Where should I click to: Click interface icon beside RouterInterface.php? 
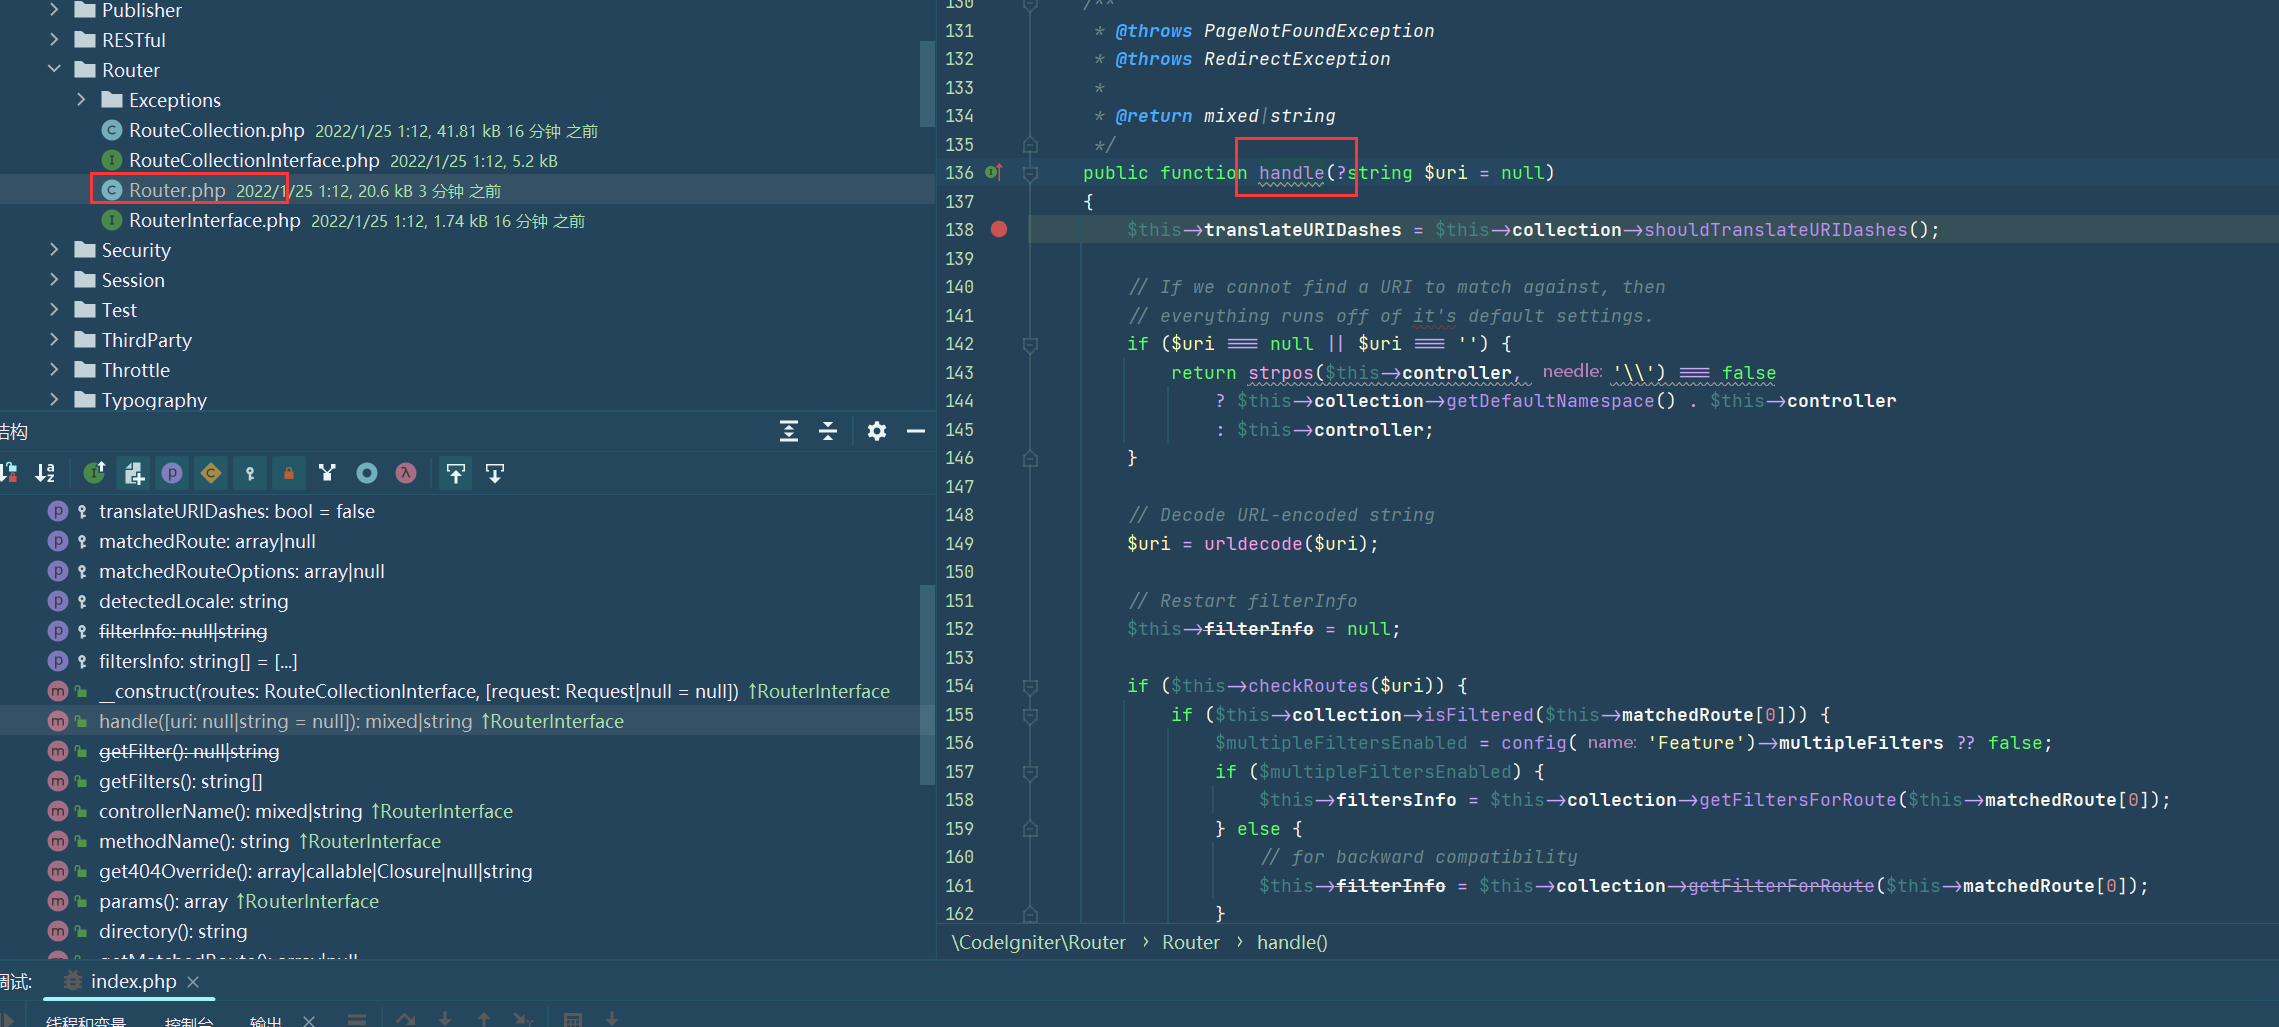(112, 220)
